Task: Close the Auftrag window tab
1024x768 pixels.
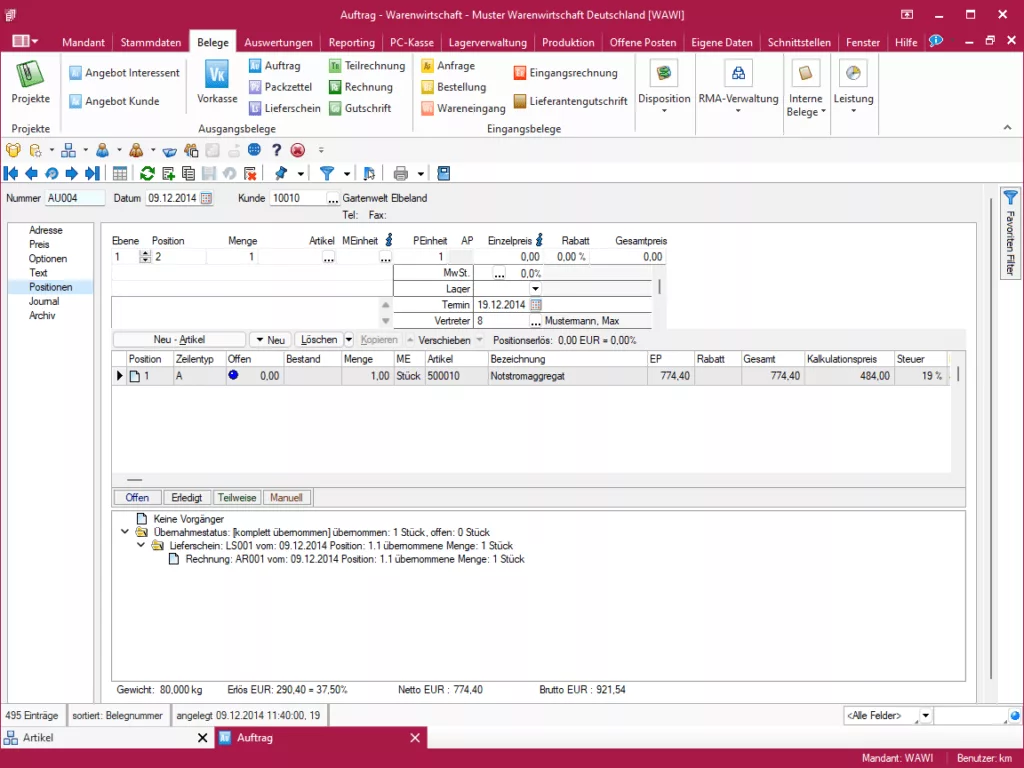Action: [x=415, y=737]
